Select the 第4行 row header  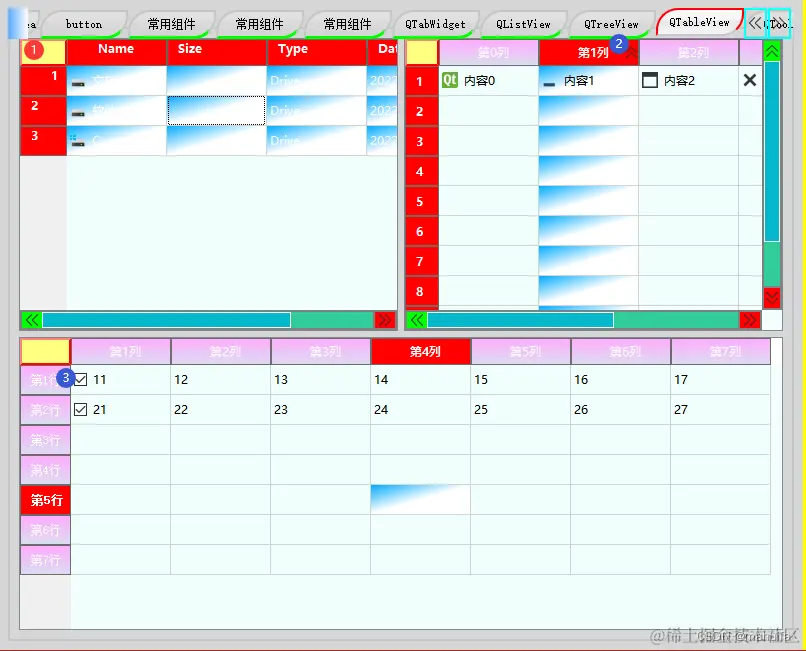pyautogui.click(x=45, y=470)
